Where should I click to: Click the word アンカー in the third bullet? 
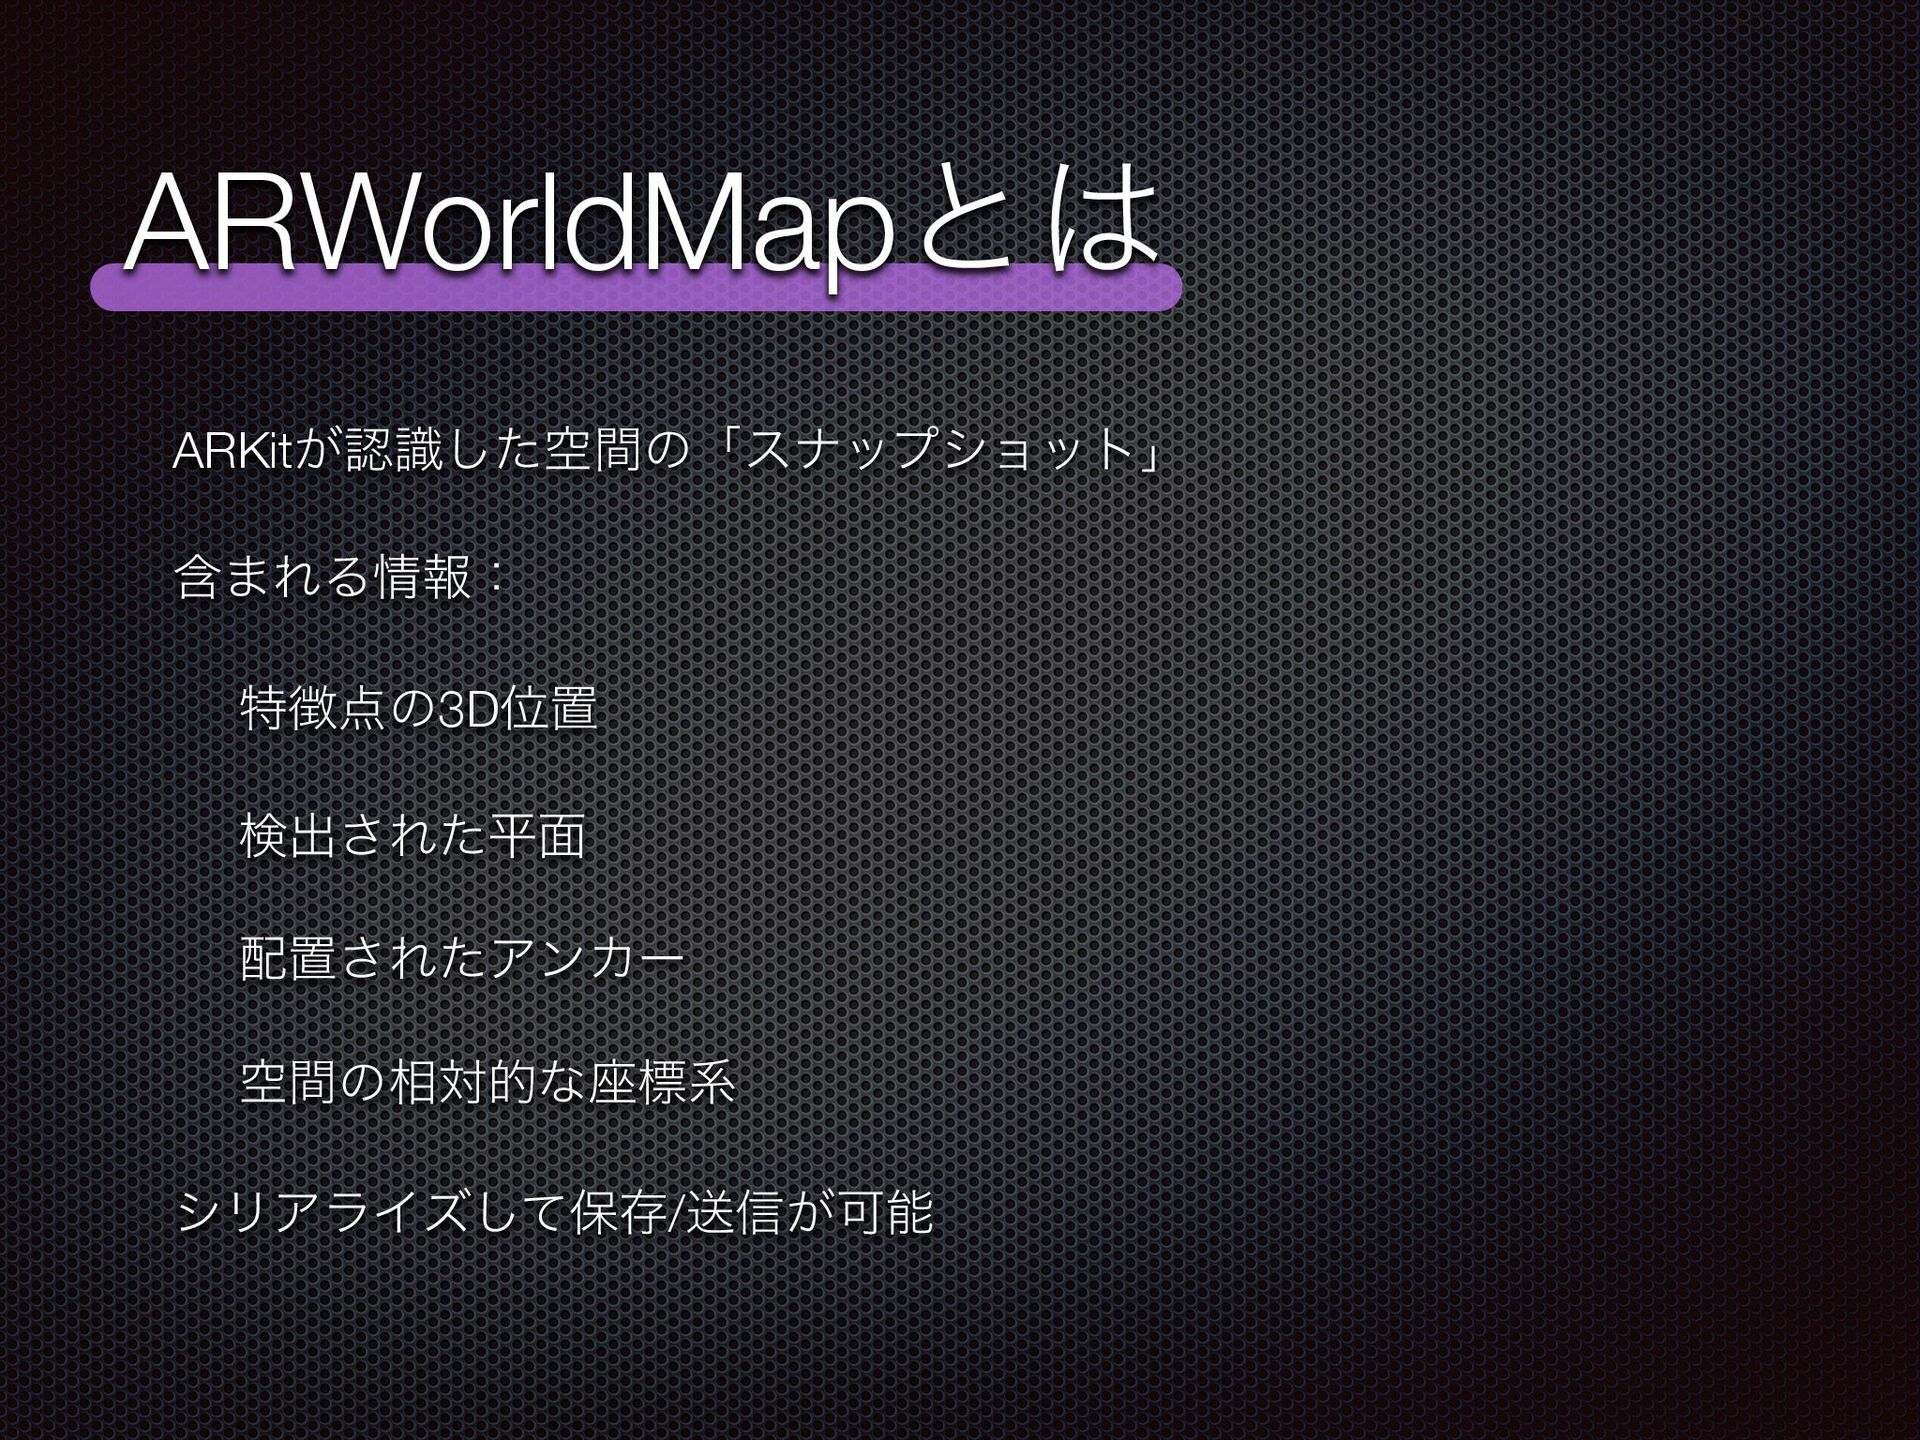point(587,959)
